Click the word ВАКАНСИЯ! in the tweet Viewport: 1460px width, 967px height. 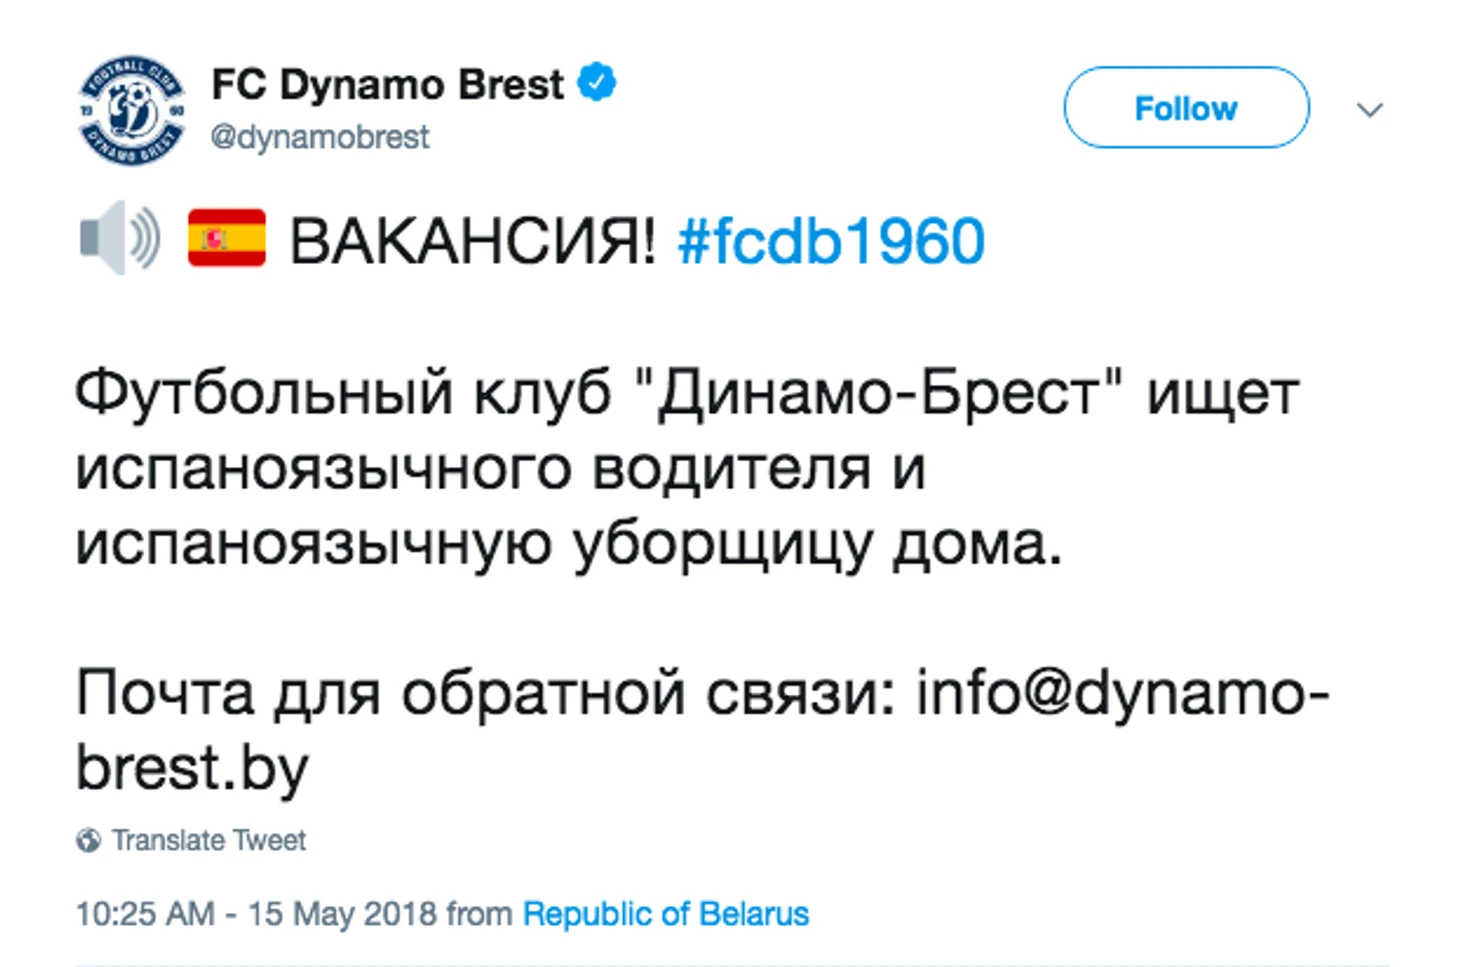472,241
